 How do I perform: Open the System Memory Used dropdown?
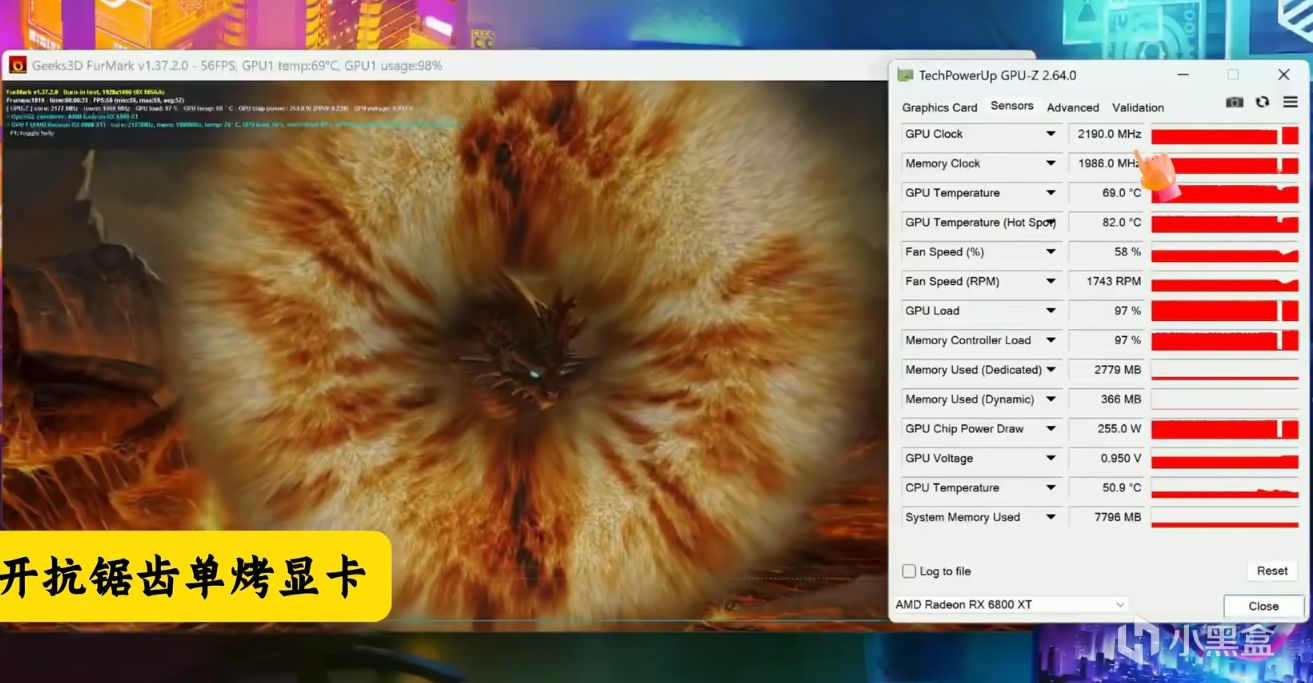pos(1051,517)
